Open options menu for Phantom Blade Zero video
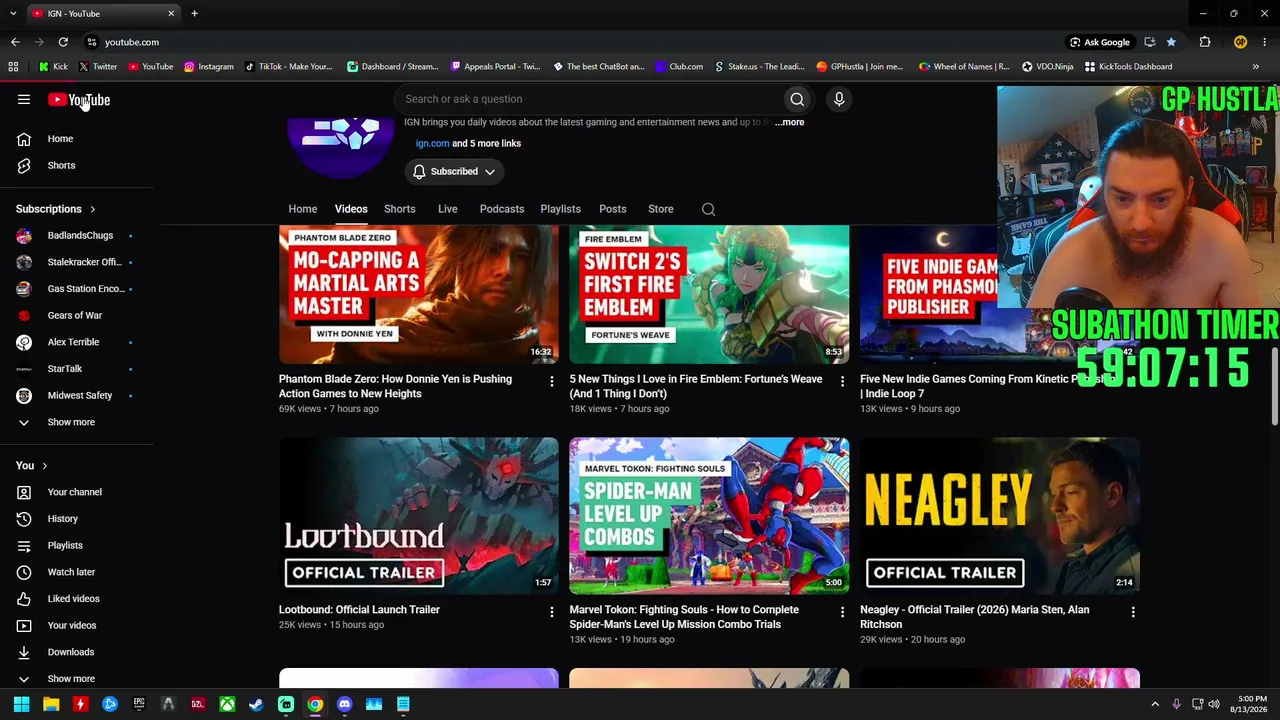 point(552,381)
